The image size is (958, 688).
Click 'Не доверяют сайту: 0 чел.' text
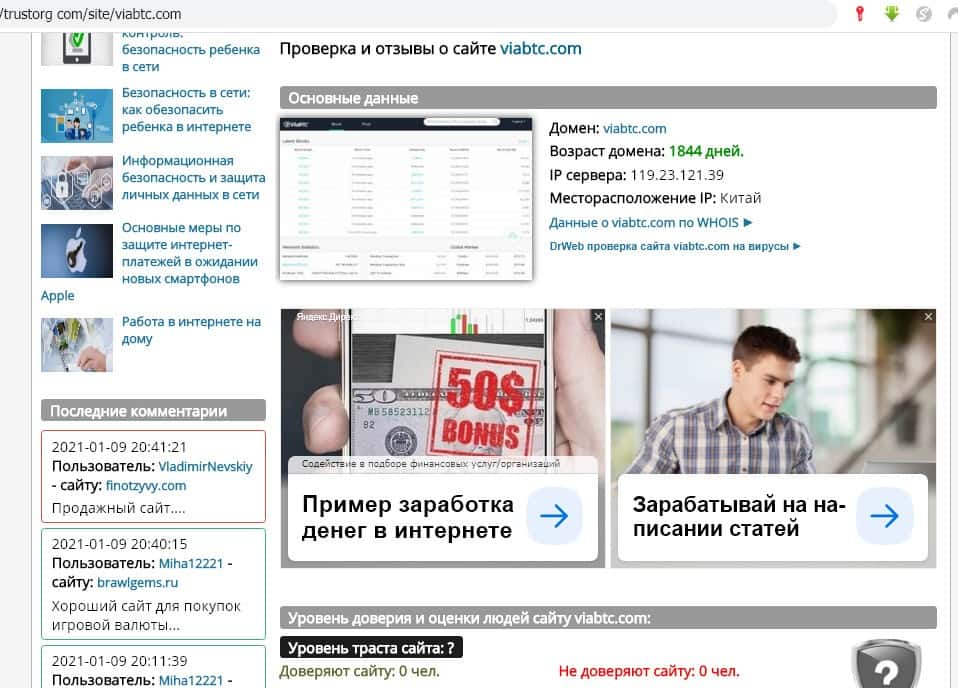point(649,672)
